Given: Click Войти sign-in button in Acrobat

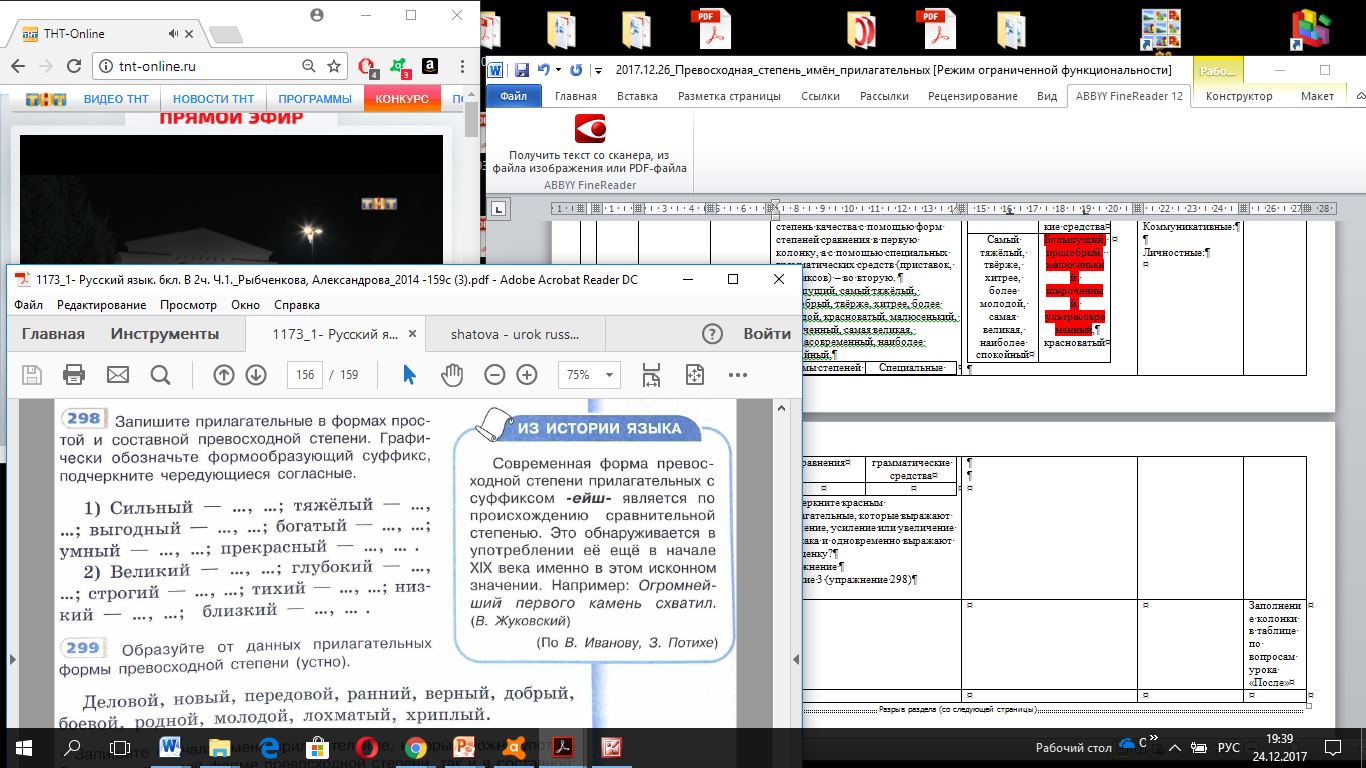Looking at the screenshot, I should coord(767,334).
